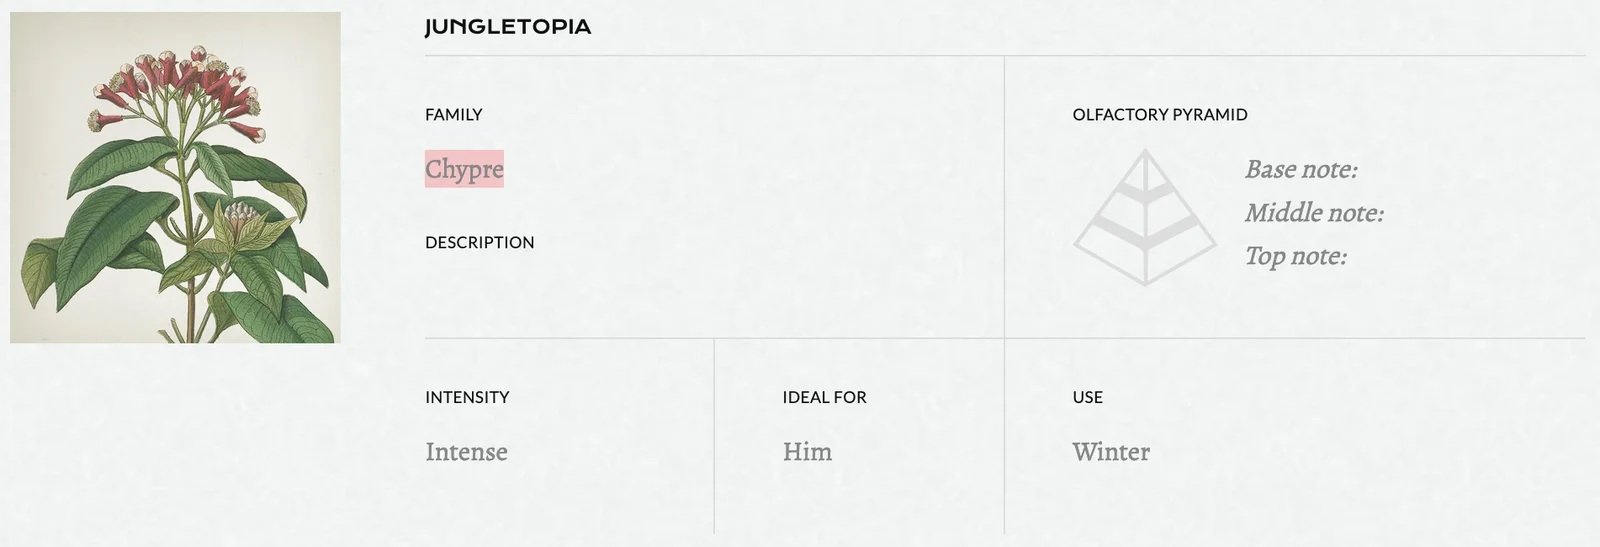1600x547 pixels.
Task: Click the INTENSITY heading
Action: click(x=467, y=397)
